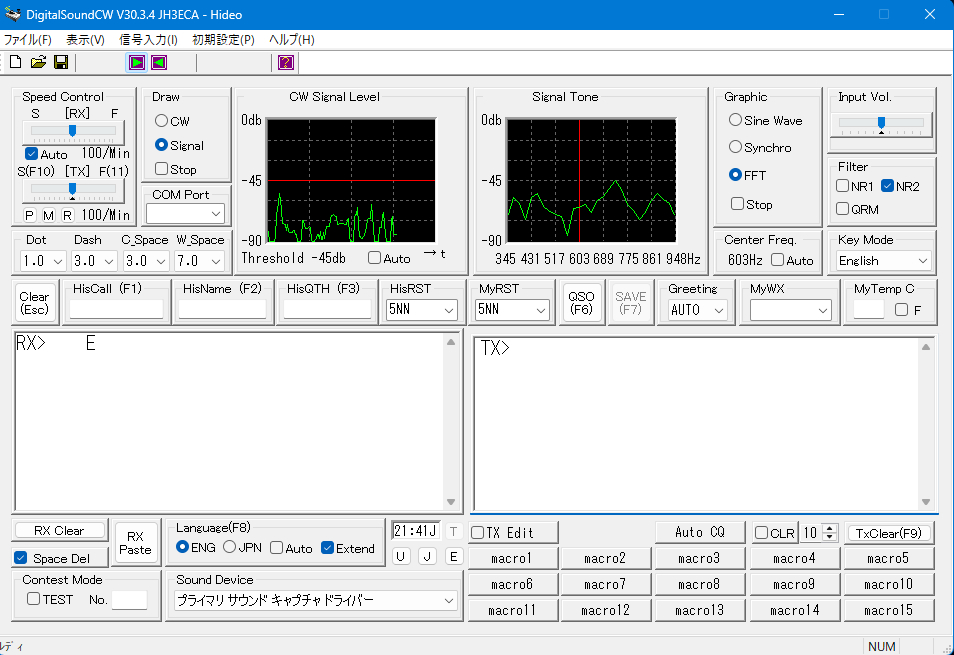Screen dimensions: 954x655
Task: Toggle the Space Del checkbox
Action: 21,558
